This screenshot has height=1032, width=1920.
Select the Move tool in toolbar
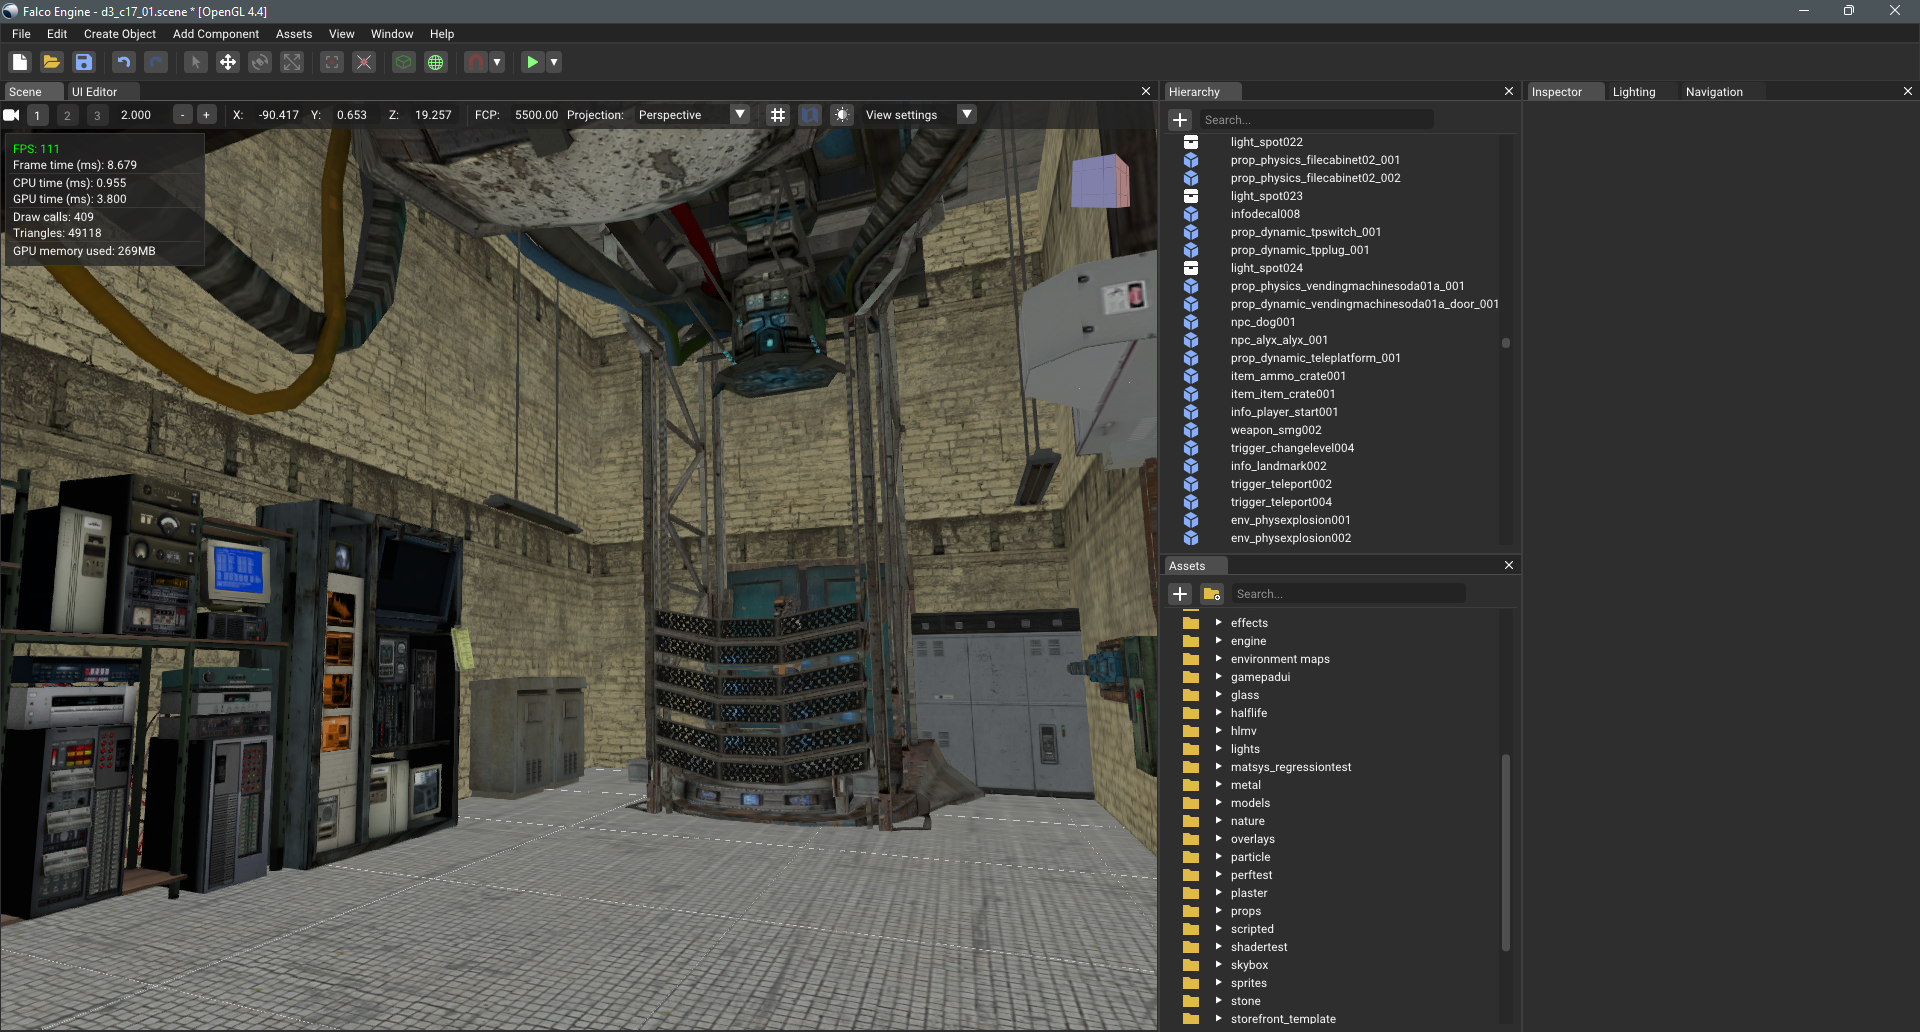click(x=228, y=62)
